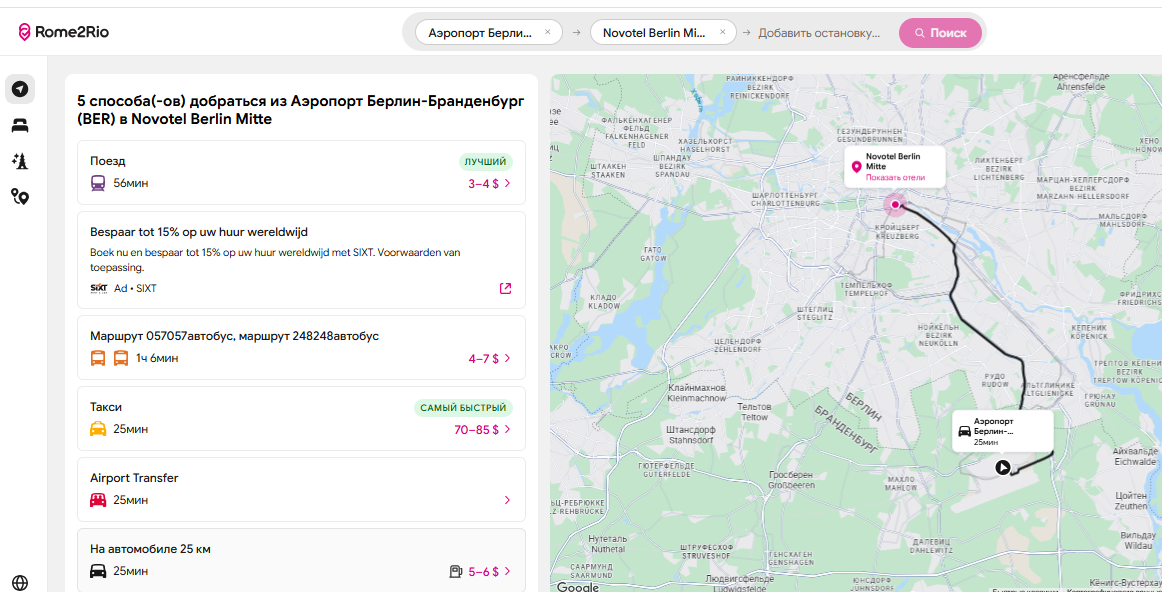Screen dimensions: 1162x592
Task: Click the purple train icon under Поезд
Action: (x=99, y=183)
